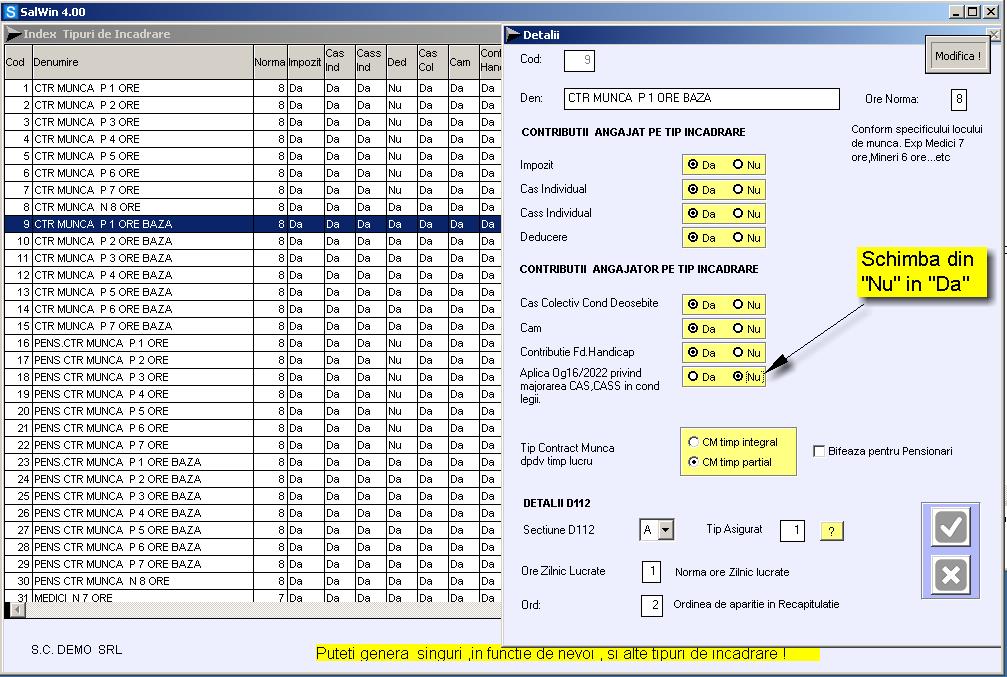1007x677 pixels.
Task: Click the arrow icon beside Detalii title
Action: (x=512, y=35)
